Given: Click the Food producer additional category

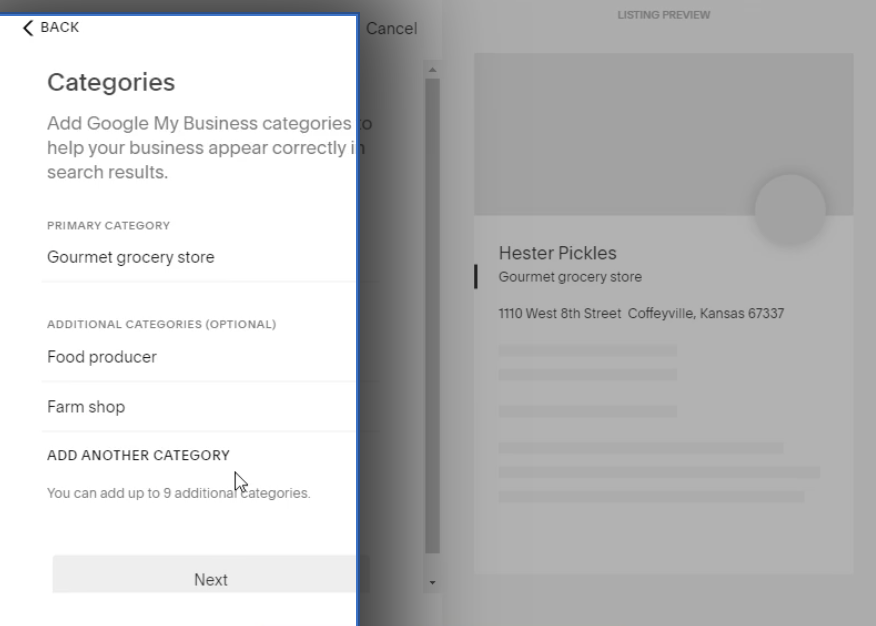Looking at the screenshot, I should [102, 357].
